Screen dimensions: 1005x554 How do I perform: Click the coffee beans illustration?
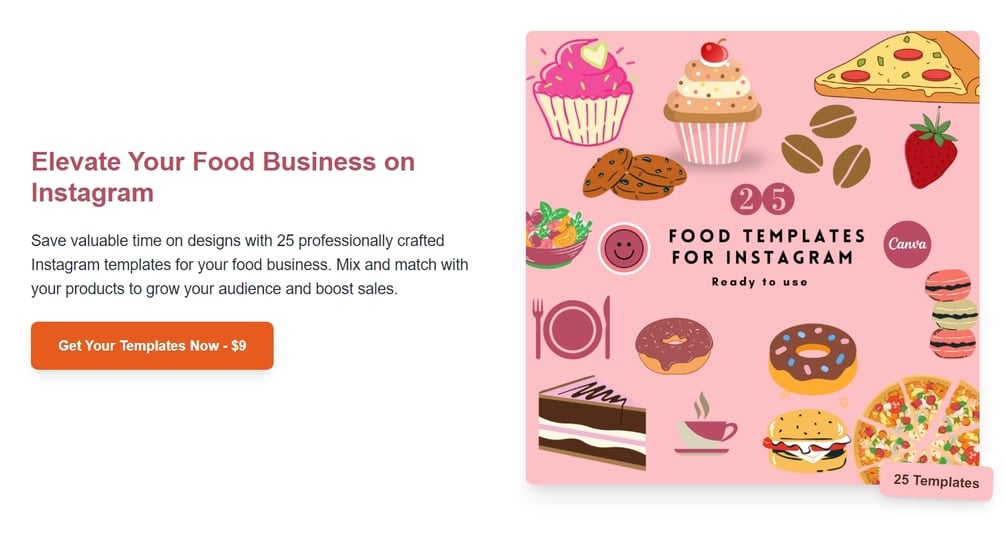point(827,147)
